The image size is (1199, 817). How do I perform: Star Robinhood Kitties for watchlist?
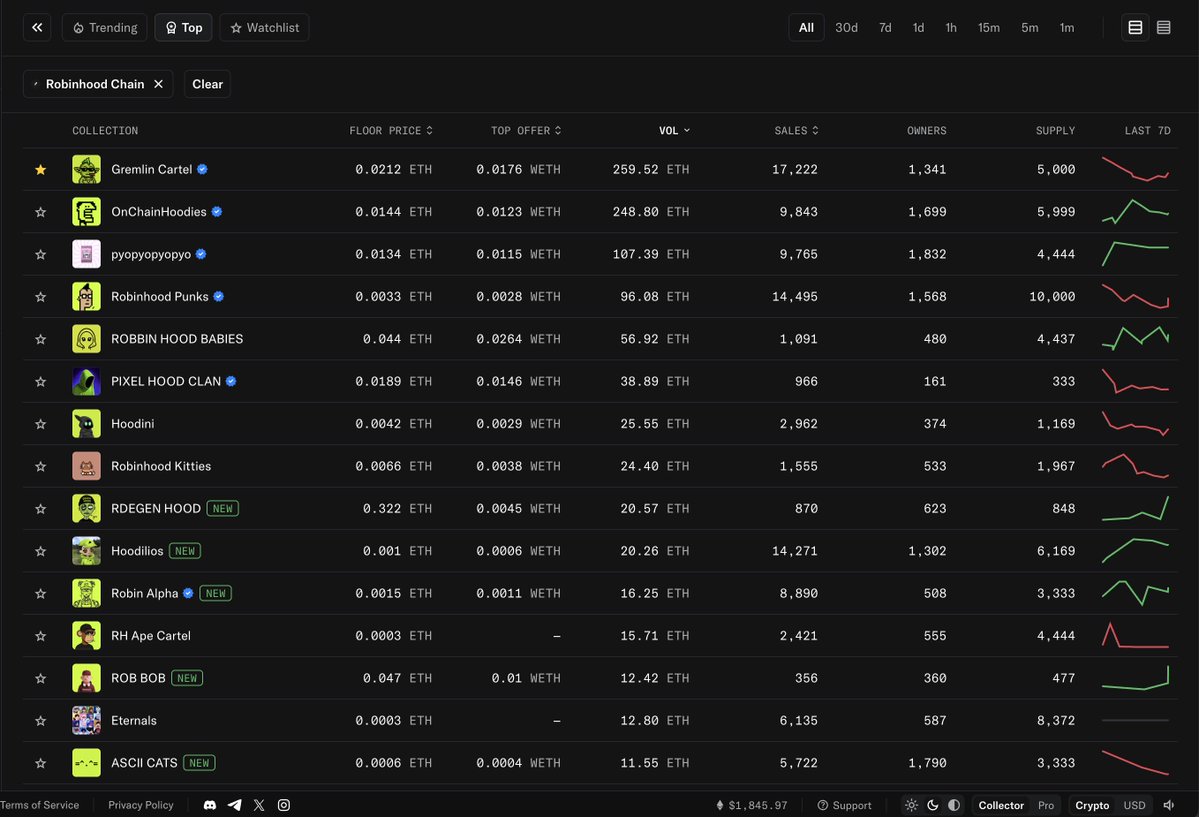click(x=41, y=467)
